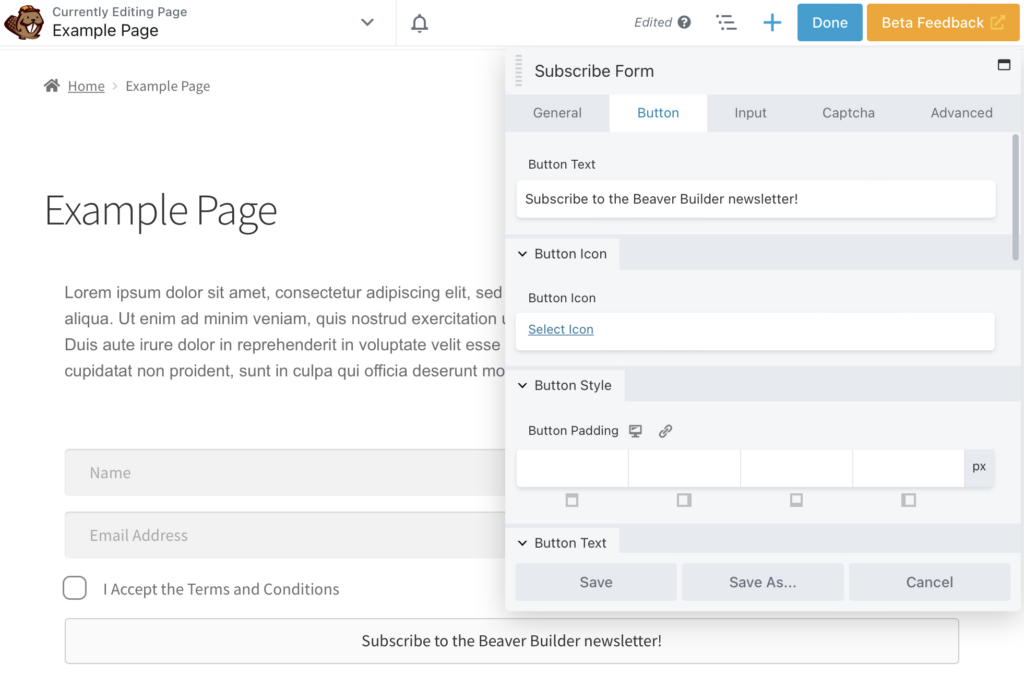This screenshot has width=1024, height=687.
Task: Toggle the padding link values icon
Action: point(665,431)
